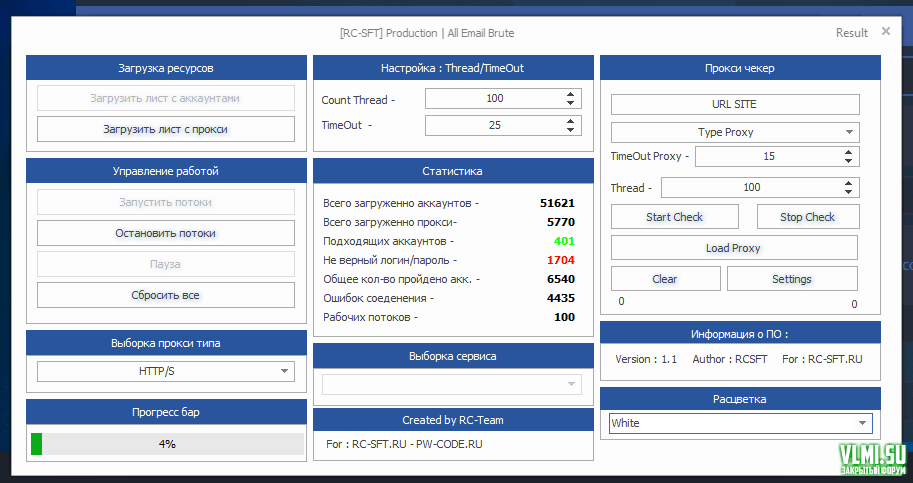Expand the 'Type Proxy' combo box
This screenshot has height=483, width=913.
coord(734,132)
